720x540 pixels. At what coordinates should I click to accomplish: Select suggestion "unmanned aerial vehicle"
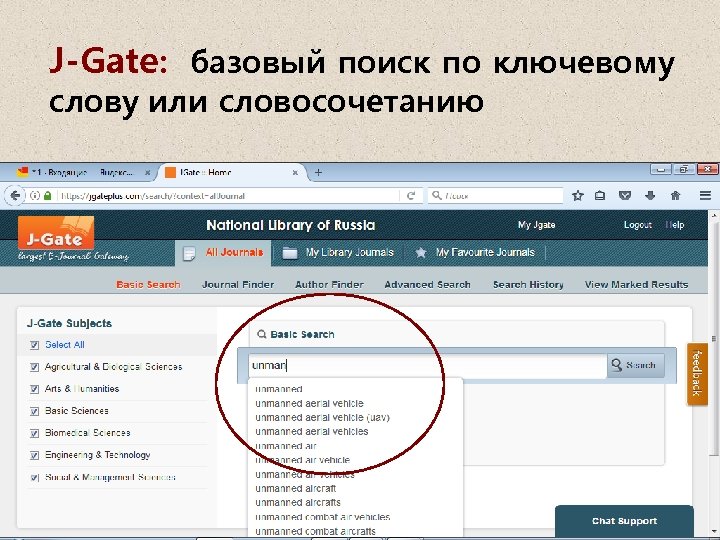[309, 403]
